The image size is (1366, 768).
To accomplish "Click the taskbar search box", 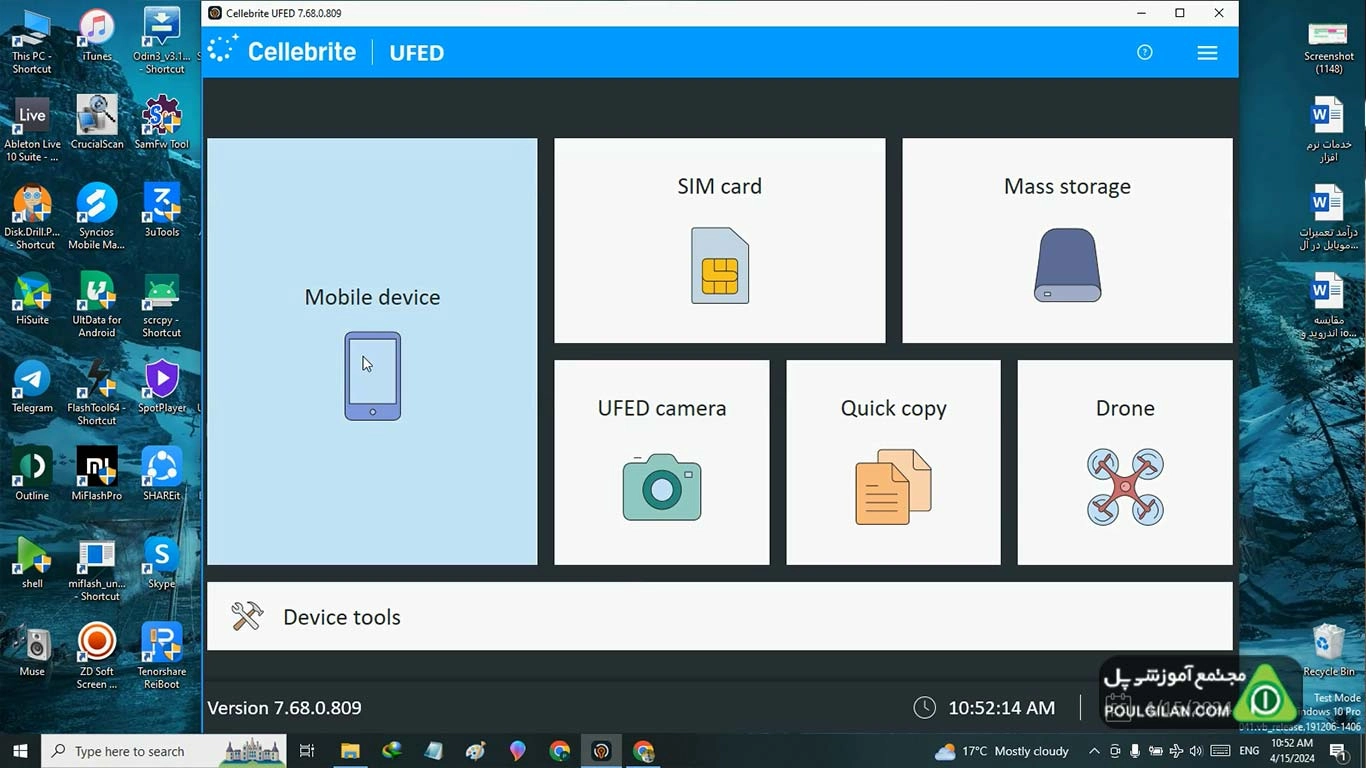I will point(163,751).
